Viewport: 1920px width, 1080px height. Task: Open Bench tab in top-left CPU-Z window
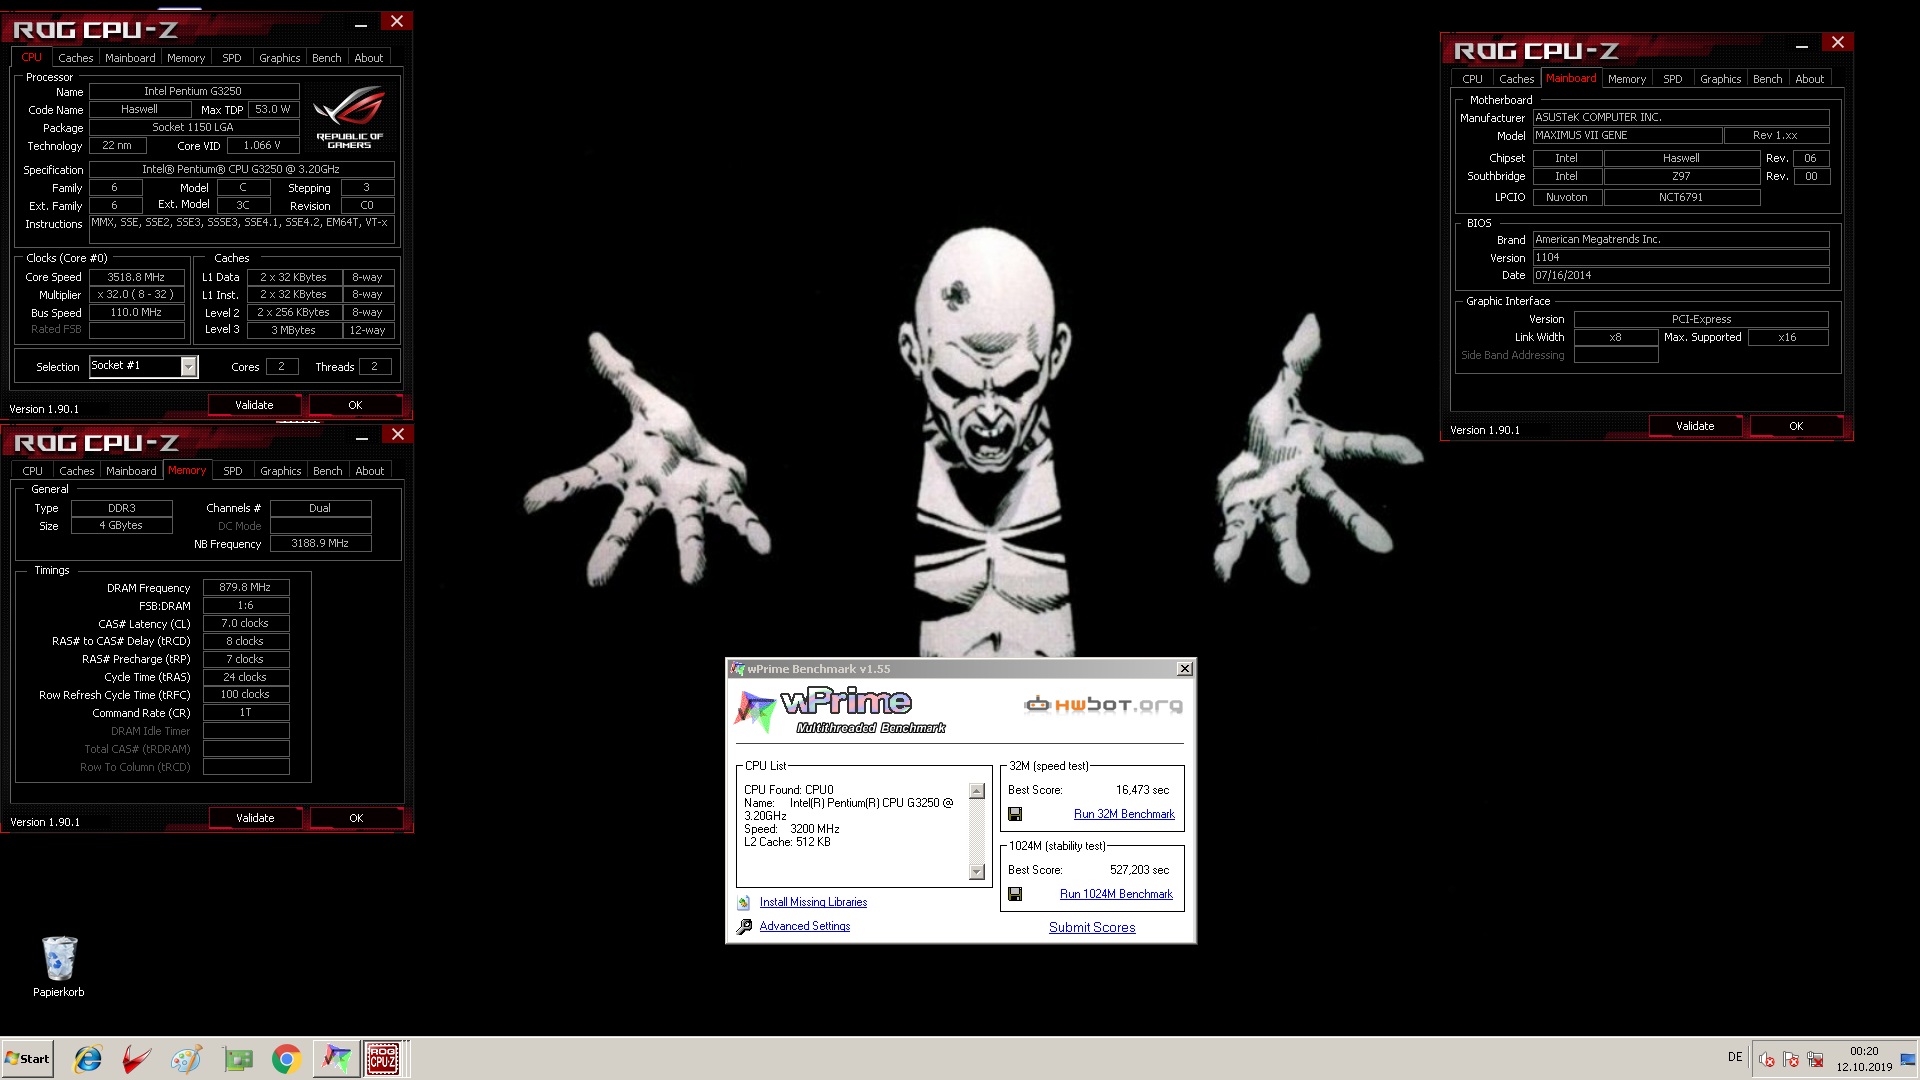pos(326,58)
